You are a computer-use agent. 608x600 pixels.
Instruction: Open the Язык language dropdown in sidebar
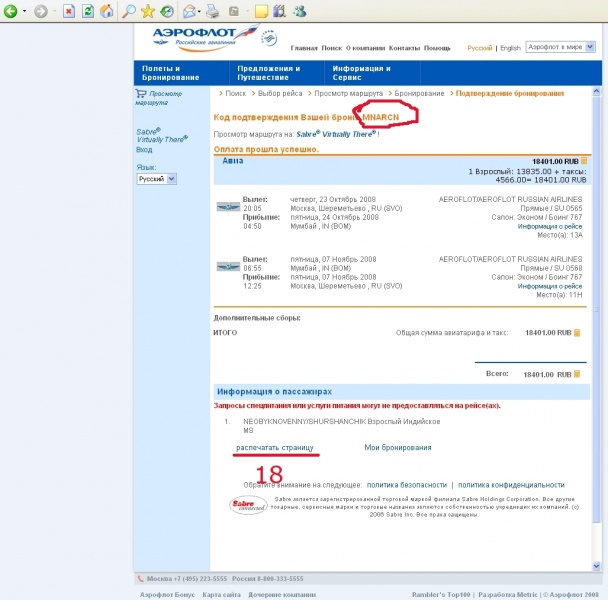[x=157, y=178]
